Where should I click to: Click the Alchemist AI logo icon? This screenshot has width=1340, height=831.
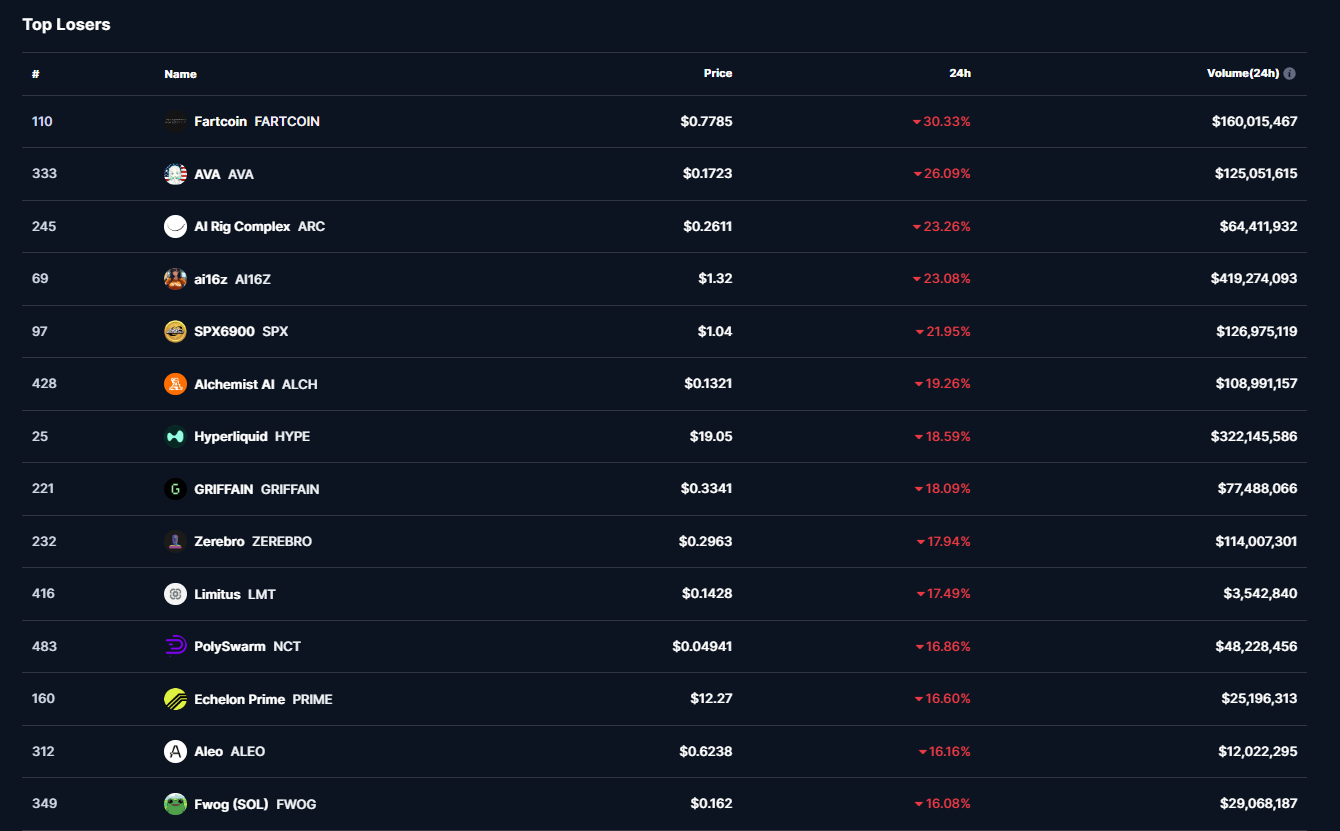(175, 384)
